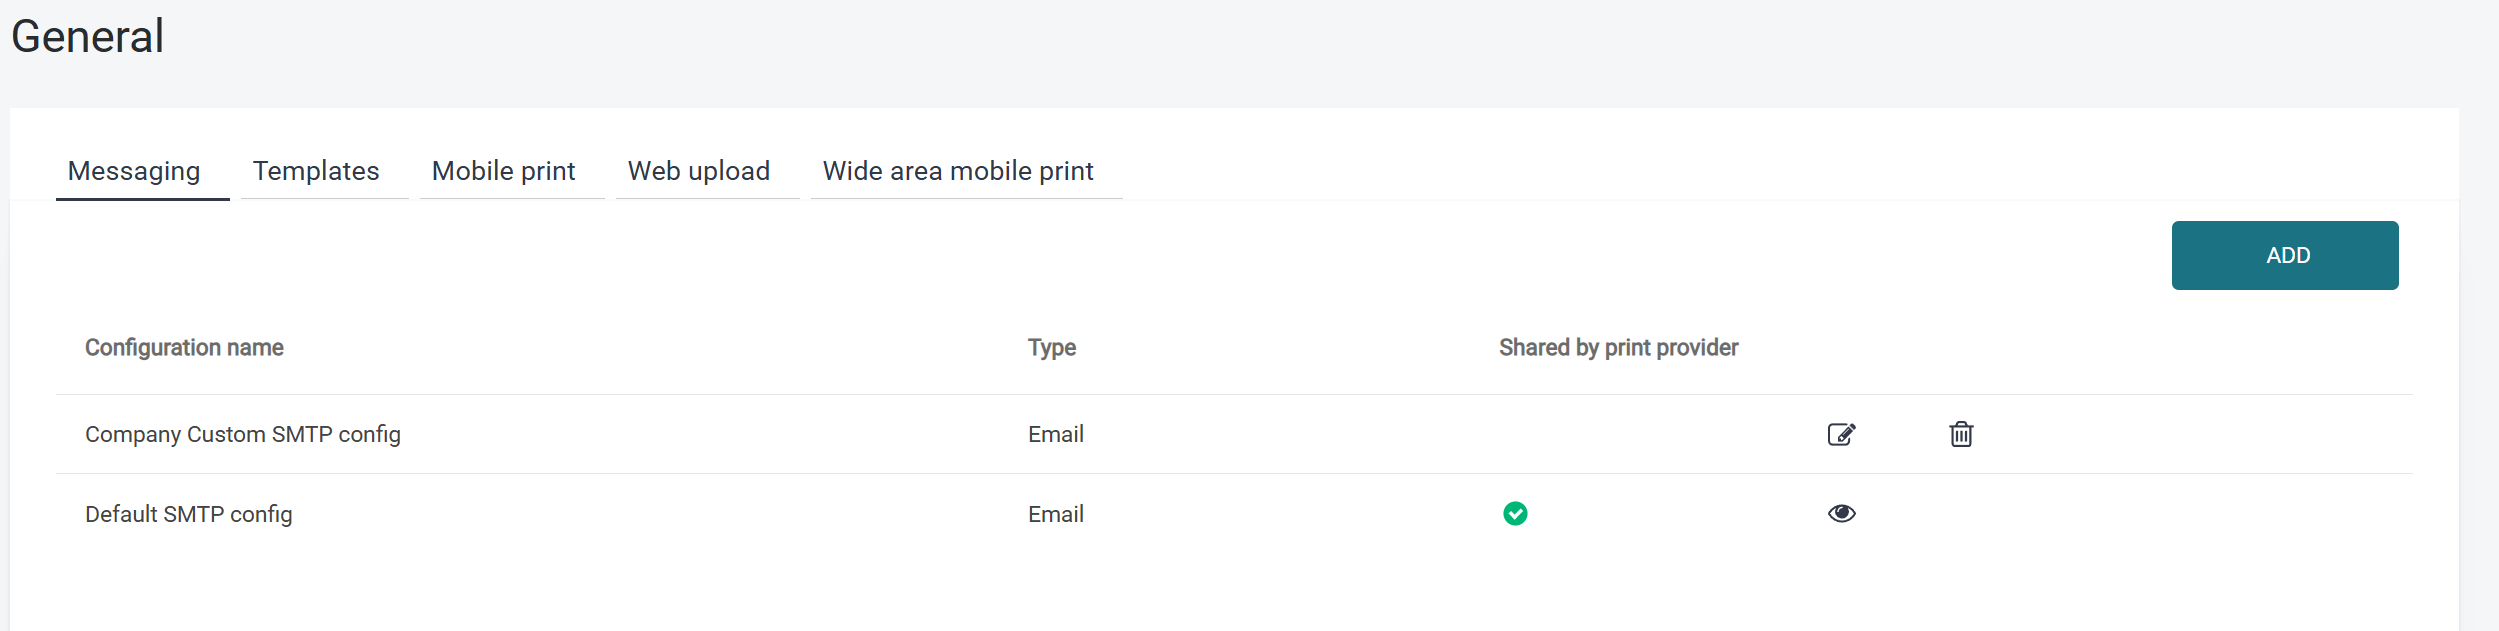Click the Type column header

pos(1052,347)
